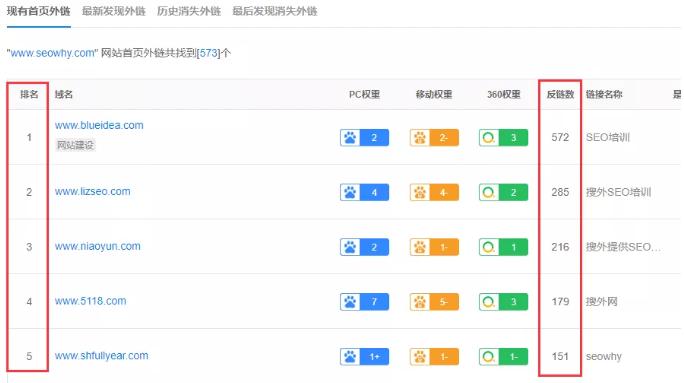Open www.blueidea.com domain link
The image size is (684, 383).
coord(99,125)
